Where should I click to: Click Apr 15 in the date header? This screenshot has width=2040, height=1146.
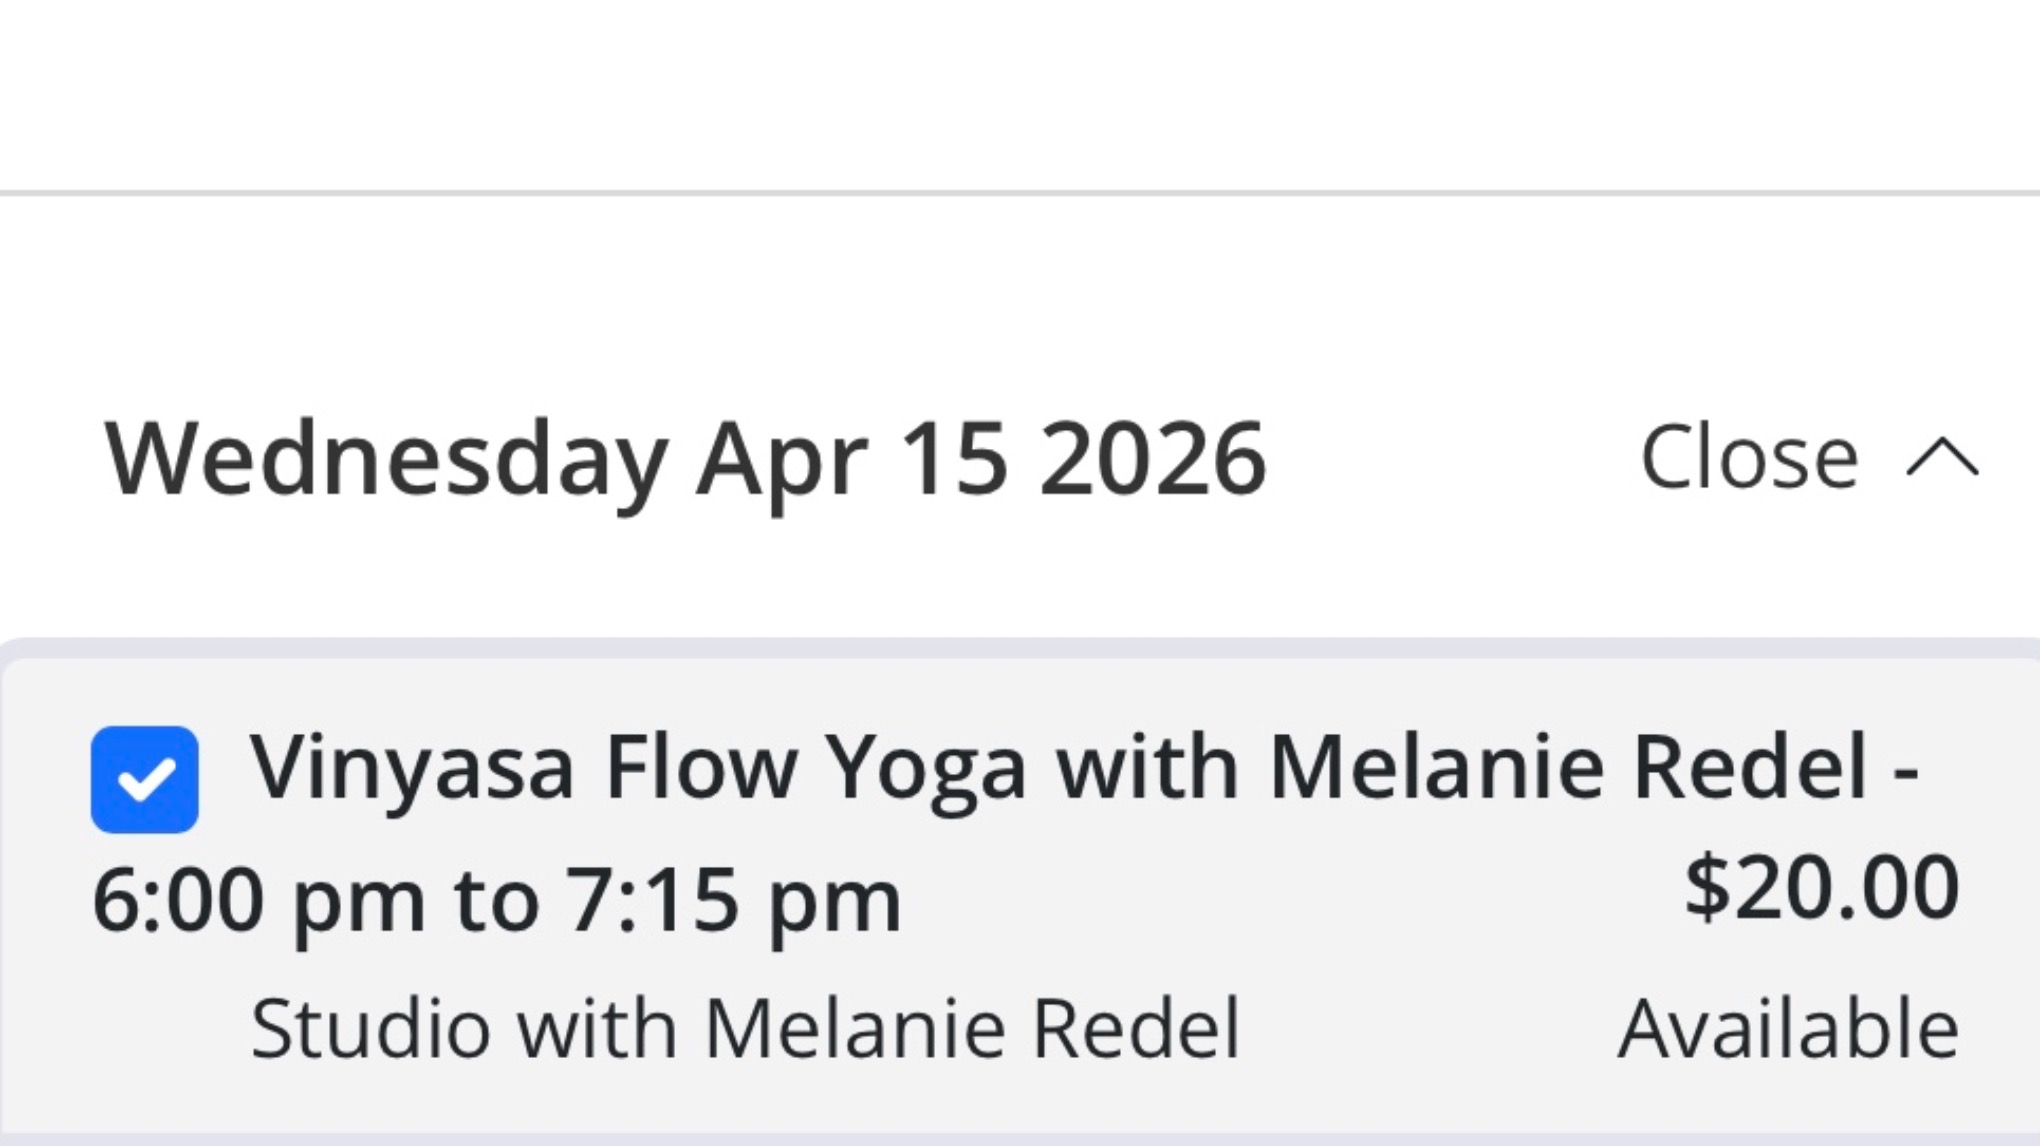tap(851, 458)
